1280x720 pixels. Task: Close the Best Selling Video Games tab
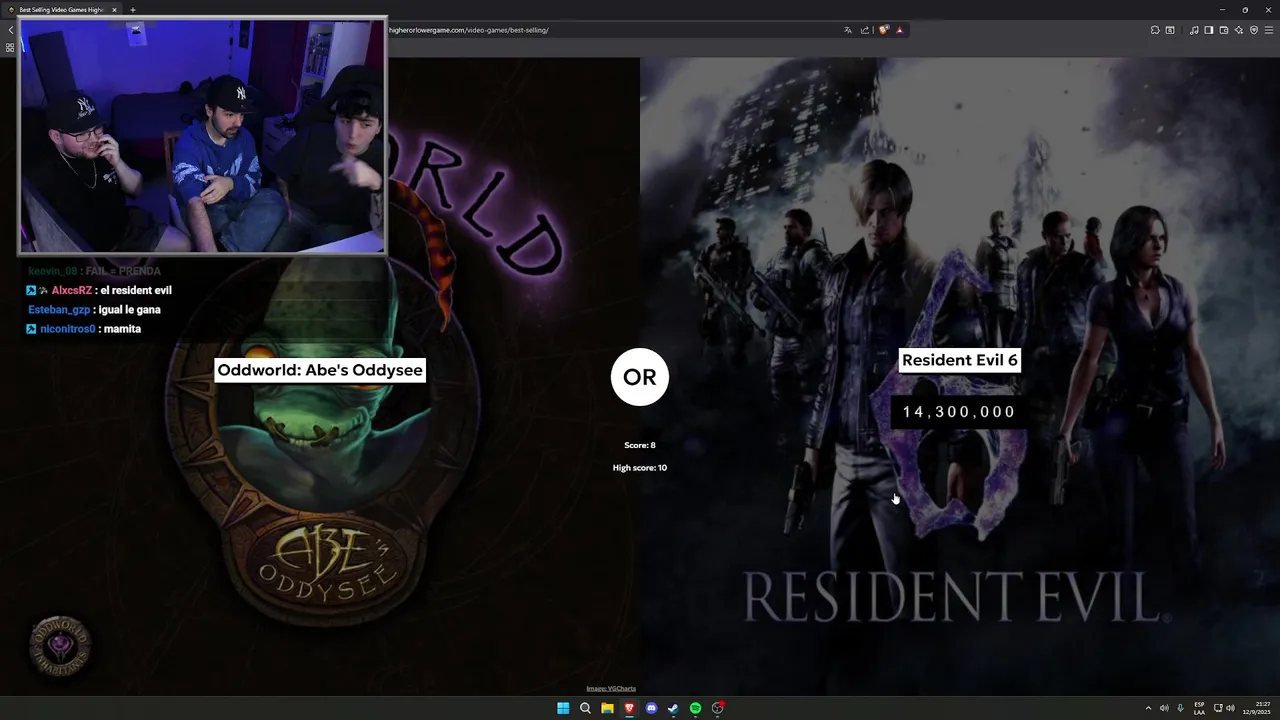point(114,9)
